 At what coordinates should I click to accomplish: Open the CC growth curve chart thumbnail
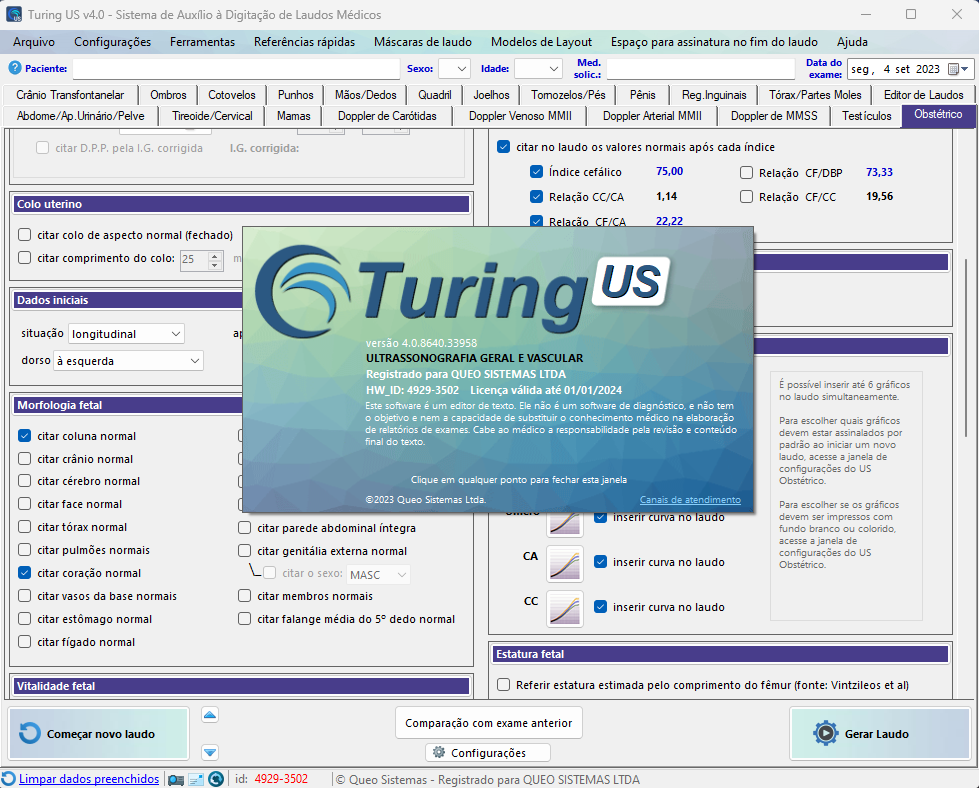565,609
